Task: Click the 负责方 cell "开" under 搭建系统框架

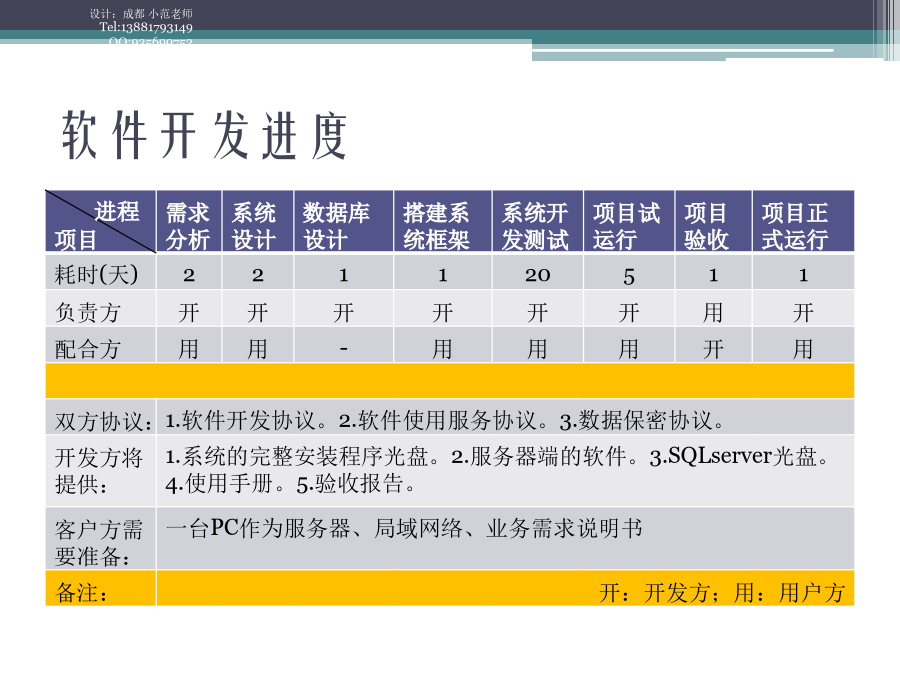Action: pyautogui.click(x=443, y=313)
